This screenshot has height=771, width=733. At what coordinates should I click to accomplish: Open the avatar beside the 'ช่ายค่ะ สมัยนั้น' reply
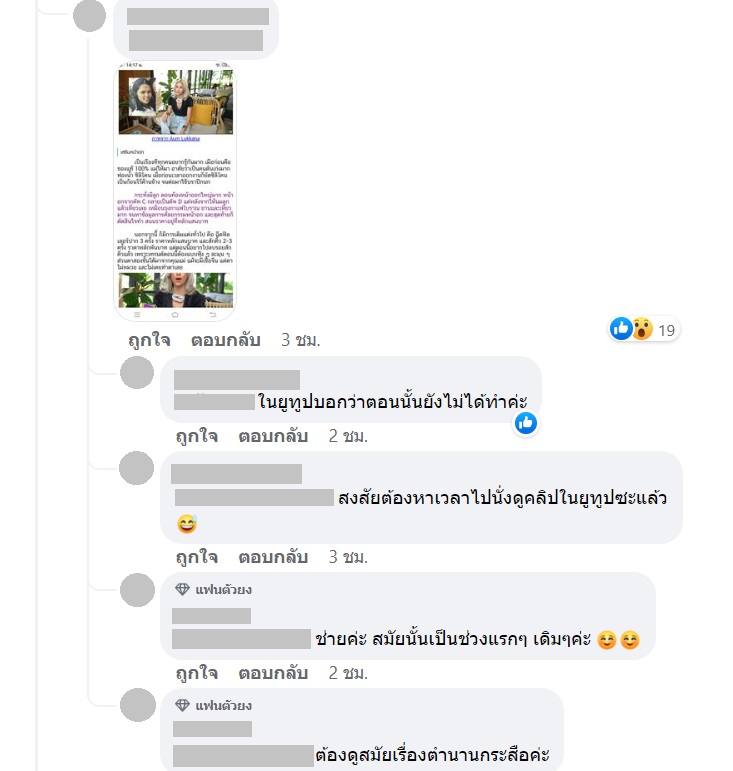[x=138, y=590]
